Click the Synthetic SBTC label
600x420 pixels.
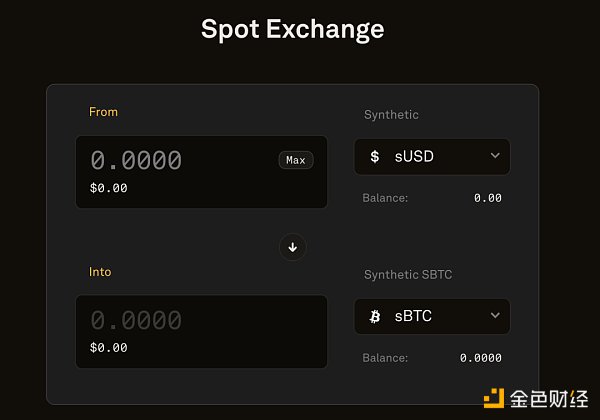click(x=408, y=275)
